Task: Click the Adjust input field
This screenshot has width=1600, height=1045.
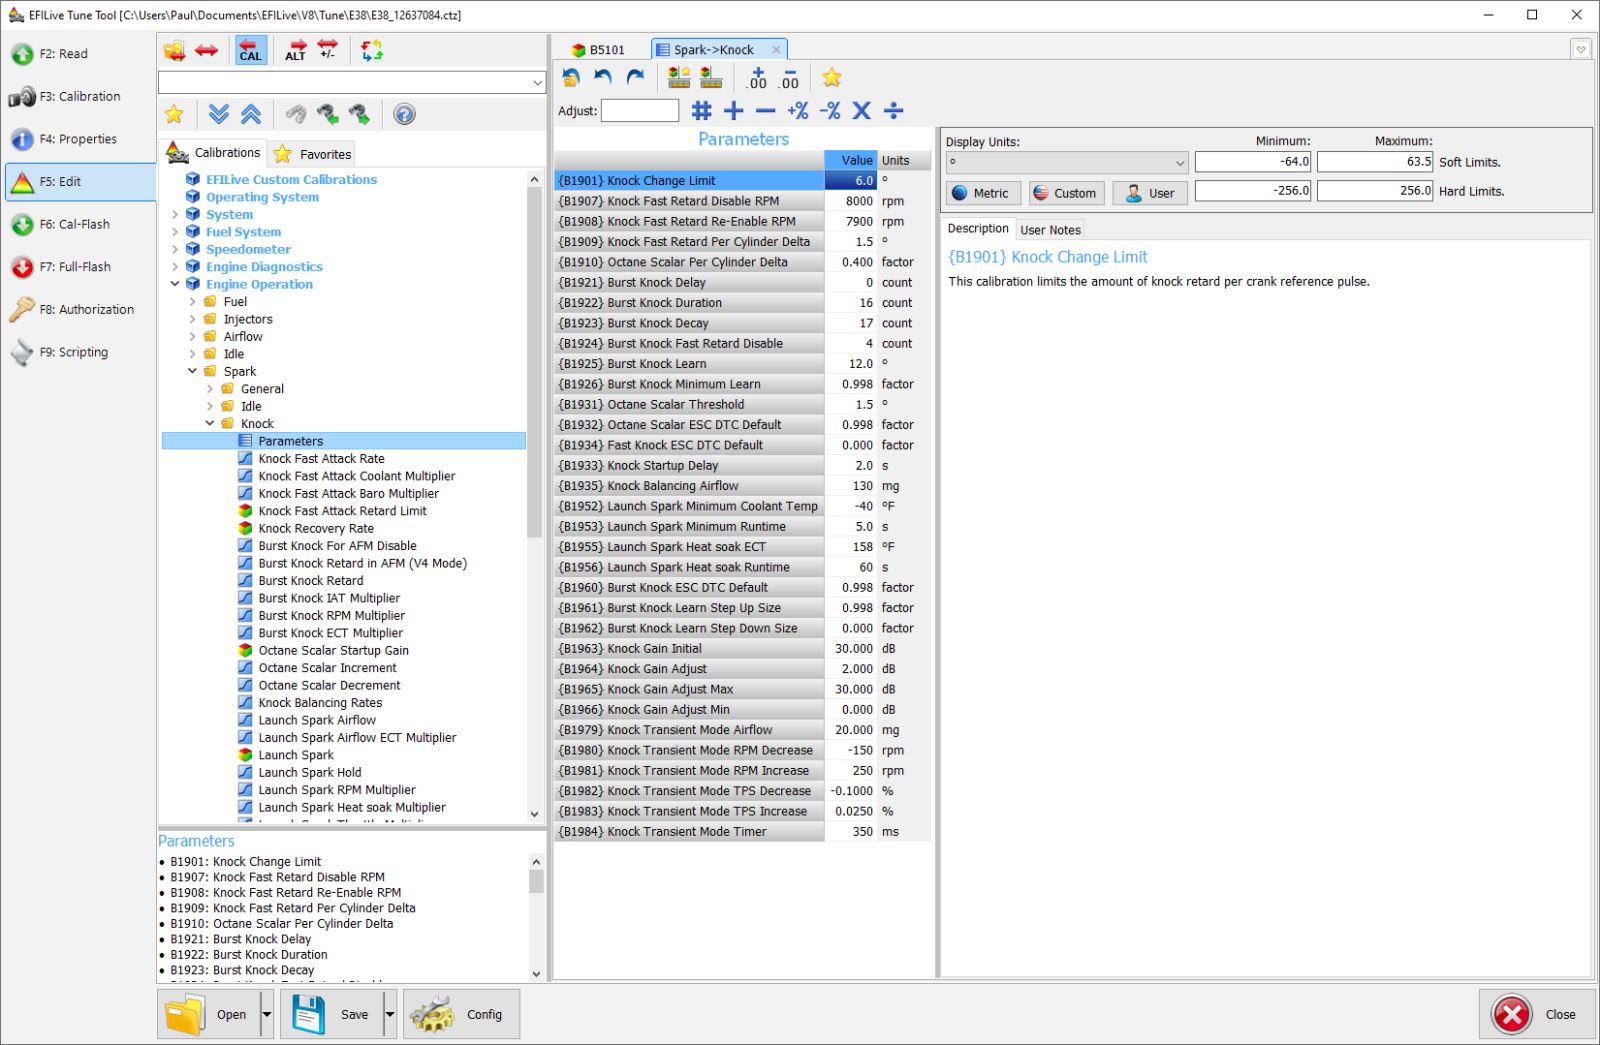Action: point(640,111)
